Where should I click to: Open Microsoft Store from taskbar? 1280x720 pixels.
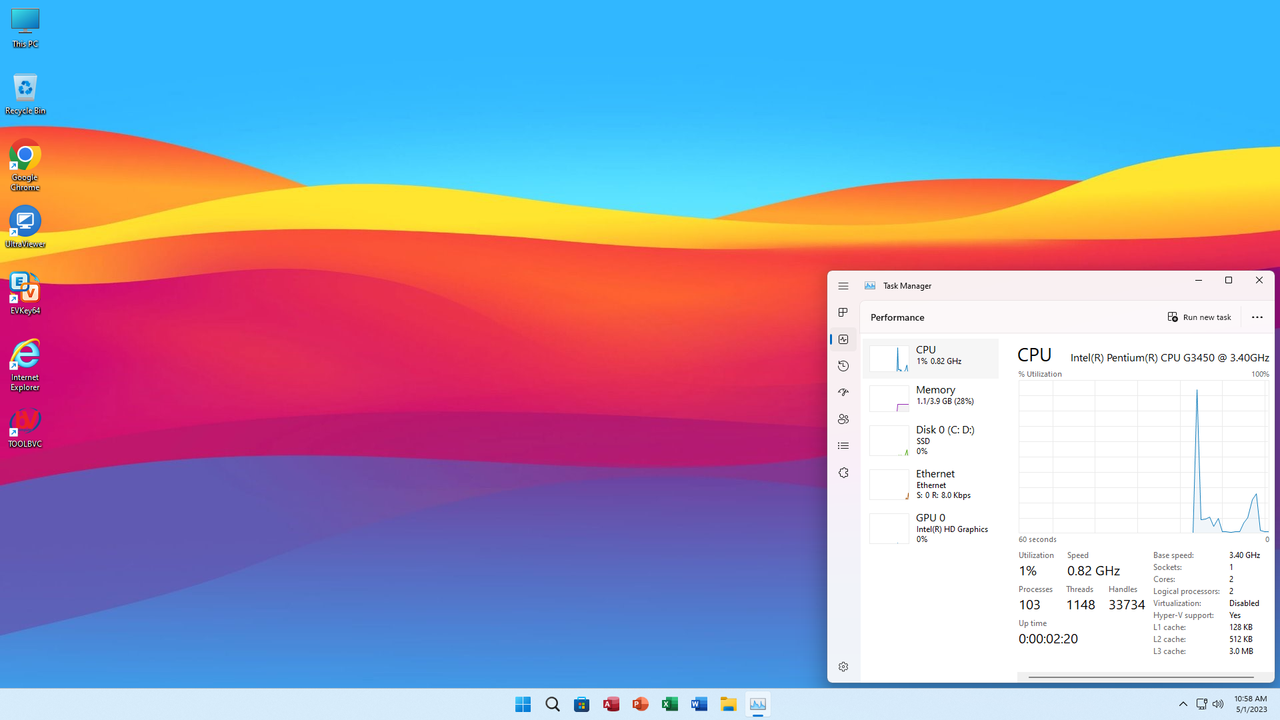pos(581,704)
